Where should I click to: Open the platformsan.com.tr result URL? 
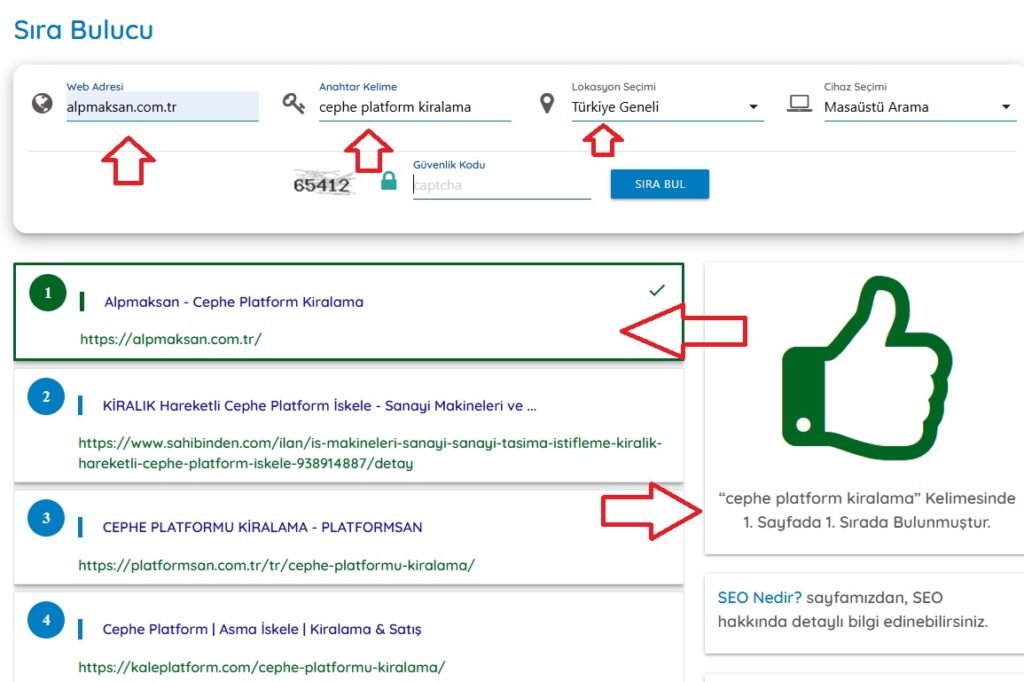[x=276, y=565]
